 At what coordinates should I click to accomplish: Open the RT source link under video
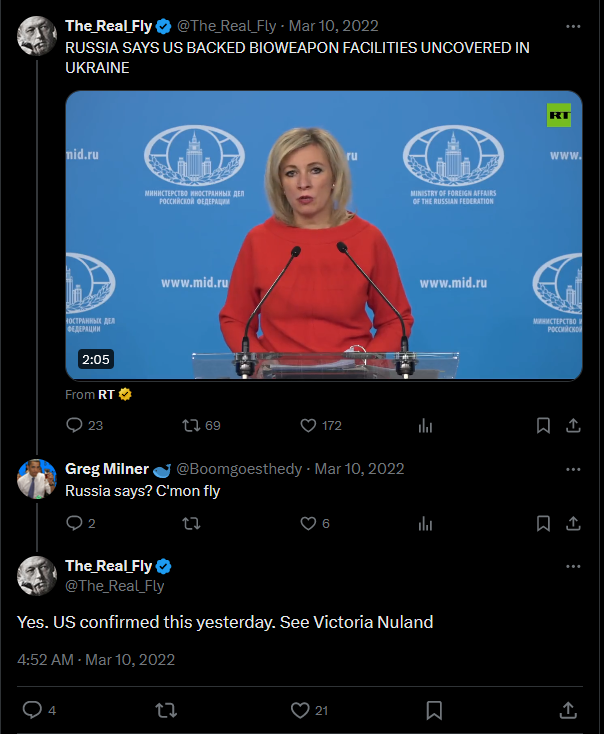pos(105,394)
